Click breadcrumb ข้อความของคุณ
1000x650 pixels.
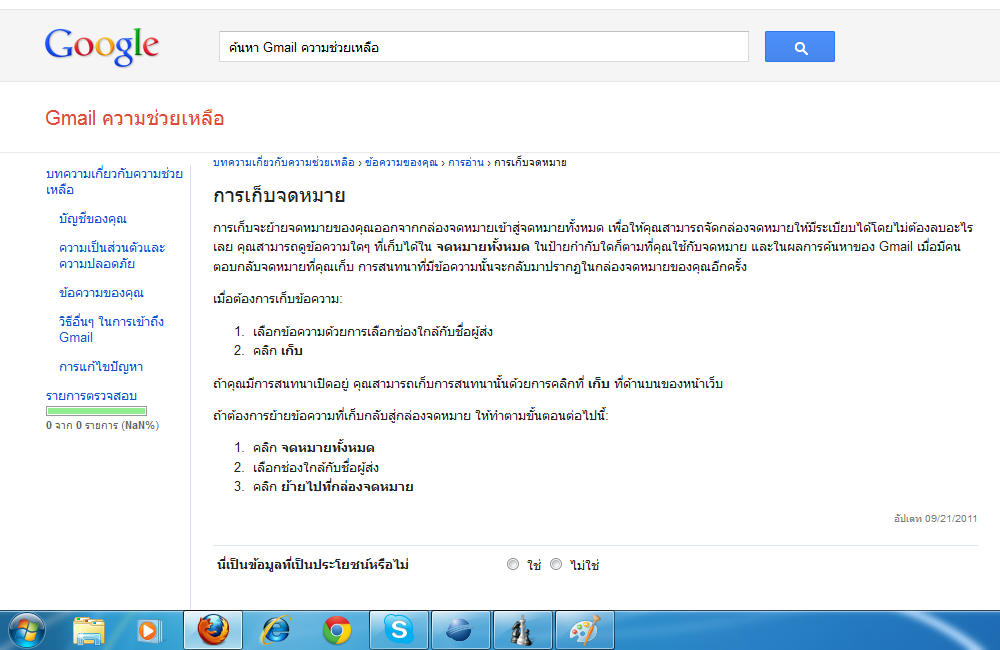pyautogui.click(x=401, y=163)
